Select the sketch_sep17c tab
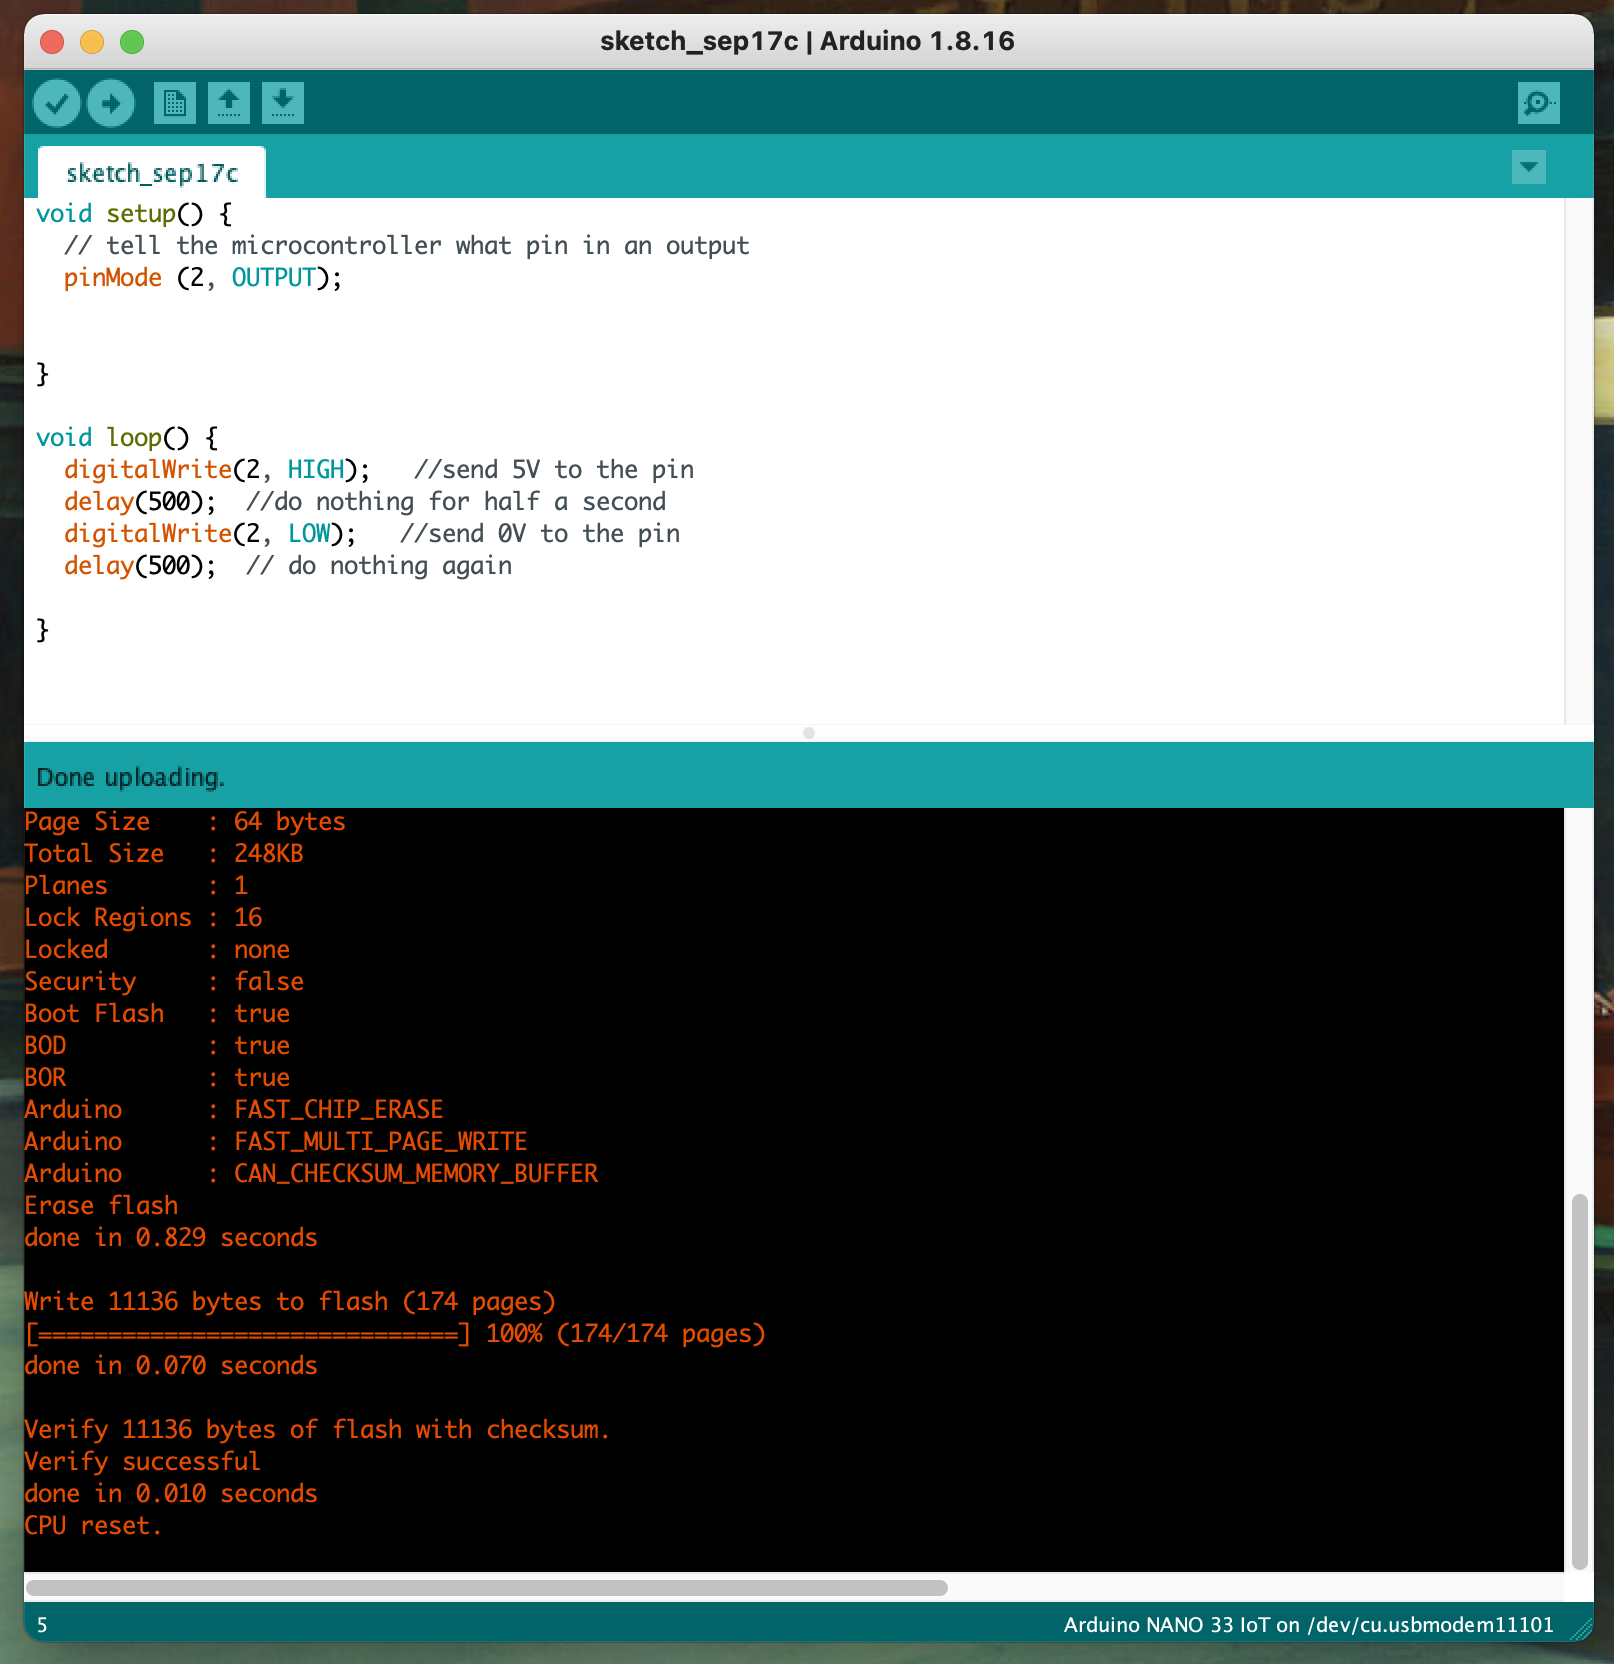Viewport: 1614px width, 1664px height. [x=152, y=174]
